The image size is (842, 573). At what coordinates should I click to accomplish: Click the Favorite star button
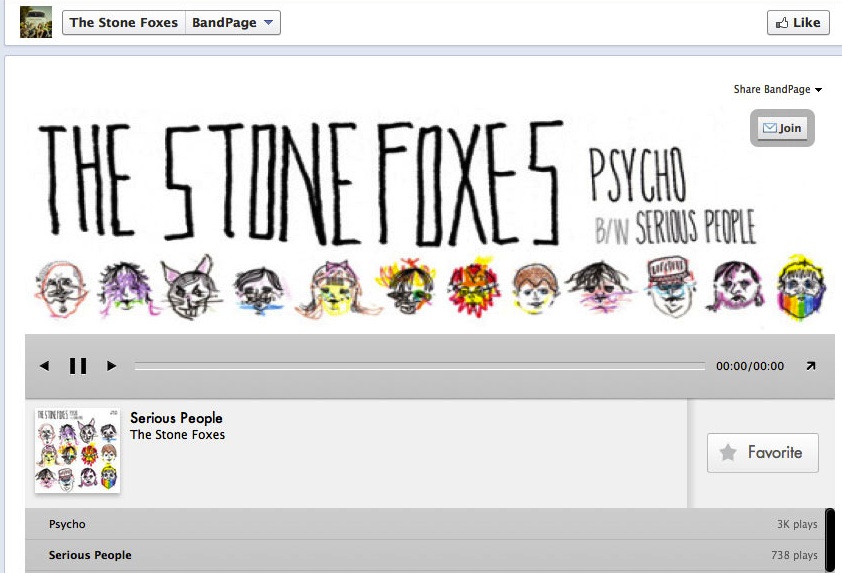(x=763, y=453)
